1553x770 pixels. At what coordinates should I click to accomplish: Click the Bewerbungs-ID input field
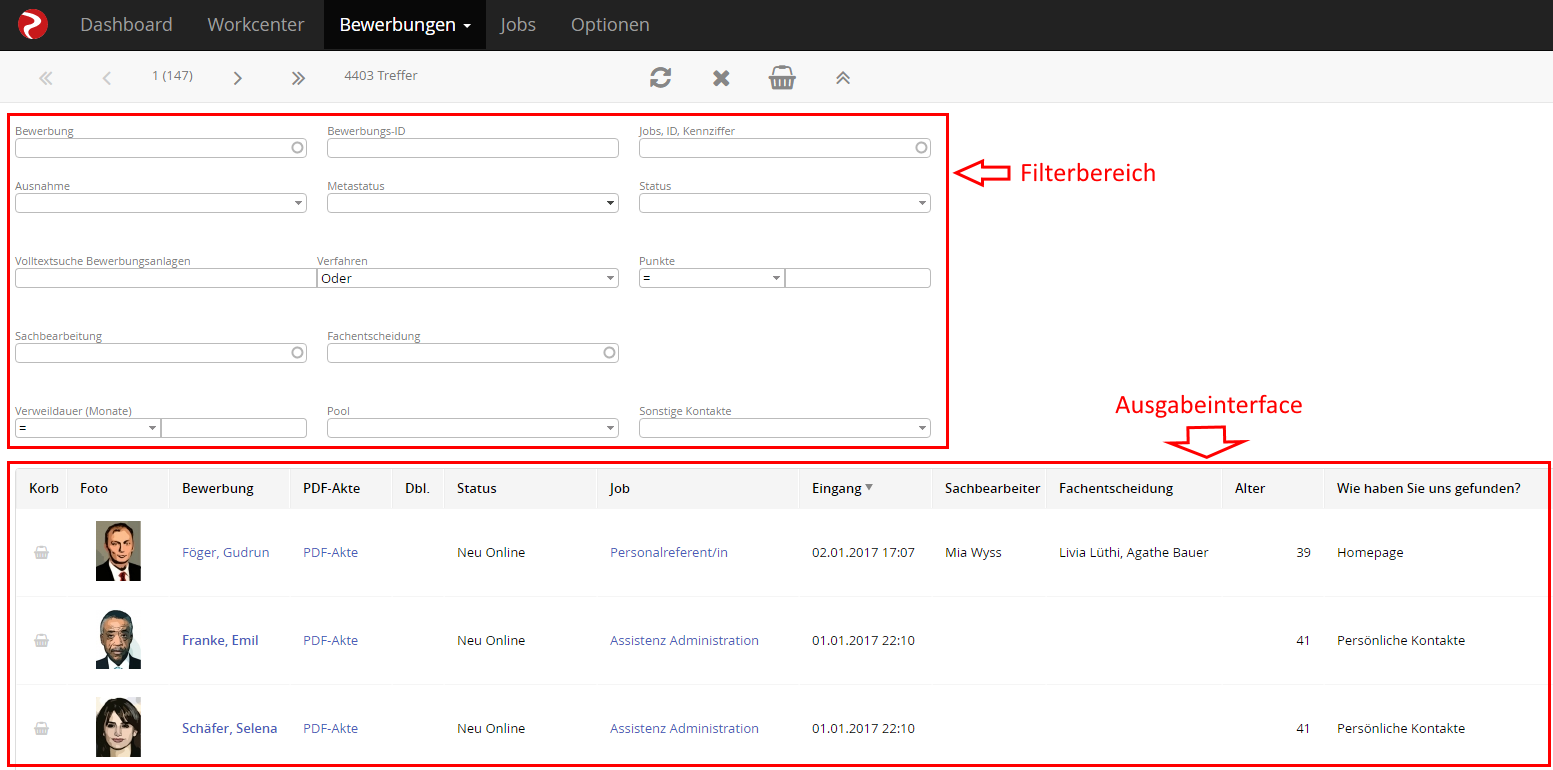tap(473, 148)
